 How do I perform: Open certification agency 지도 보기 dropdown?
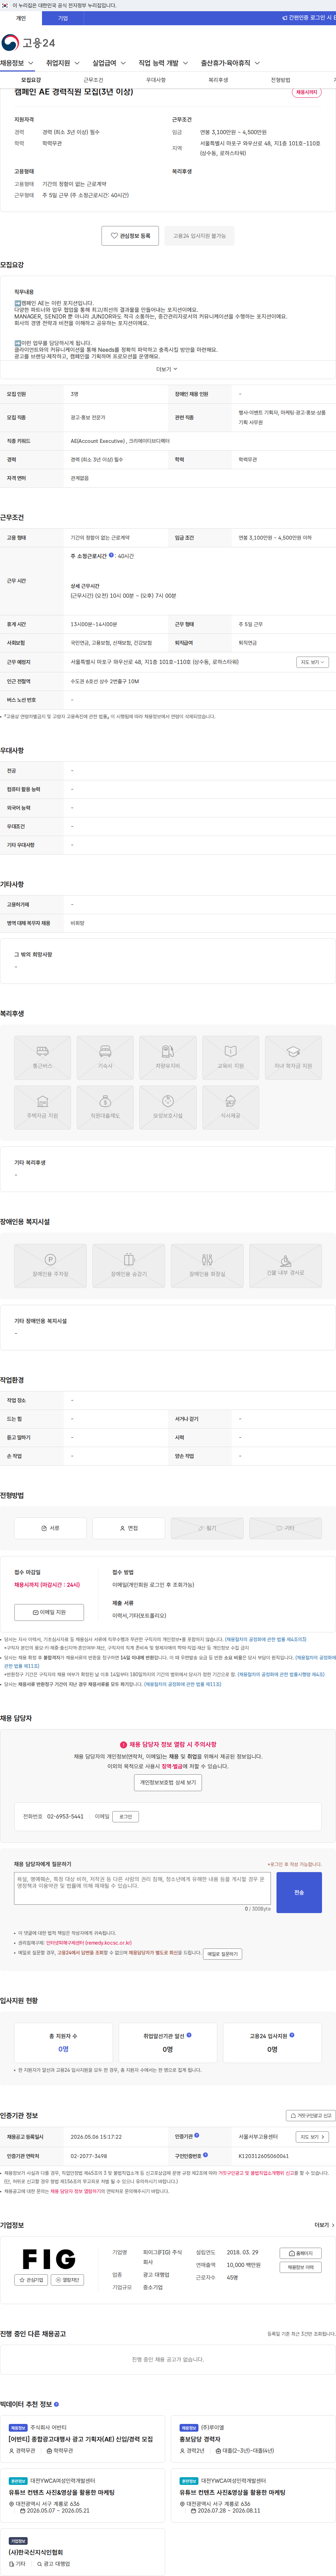pos(311,2137)
